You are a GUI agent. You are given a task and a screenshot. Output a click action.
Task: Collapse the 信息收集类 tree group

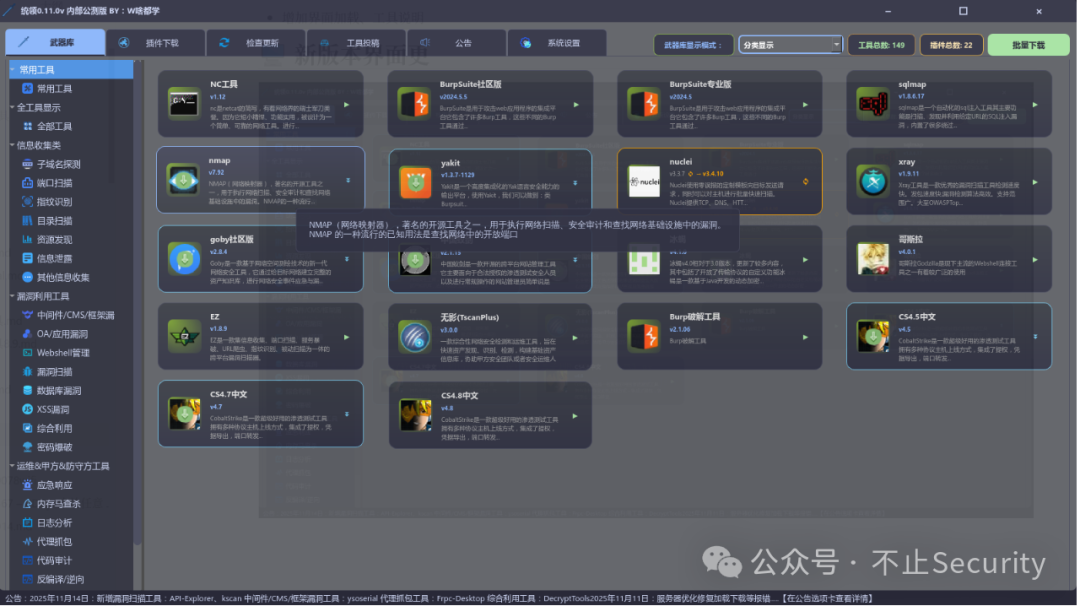[x=12, y=145]
